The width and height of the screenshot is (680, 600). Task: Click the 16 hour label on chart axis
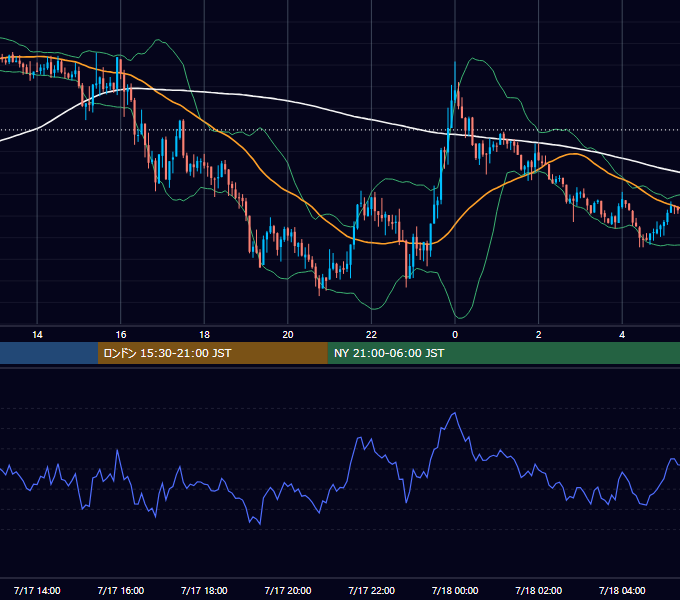tap(121, 335)
